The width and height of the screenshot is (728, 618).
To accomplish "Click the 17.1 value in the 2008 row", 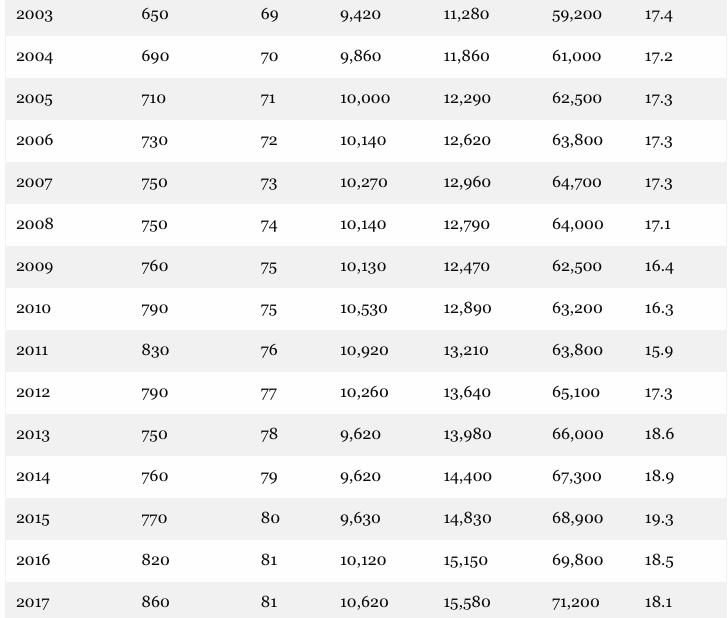I will [657, 225].
